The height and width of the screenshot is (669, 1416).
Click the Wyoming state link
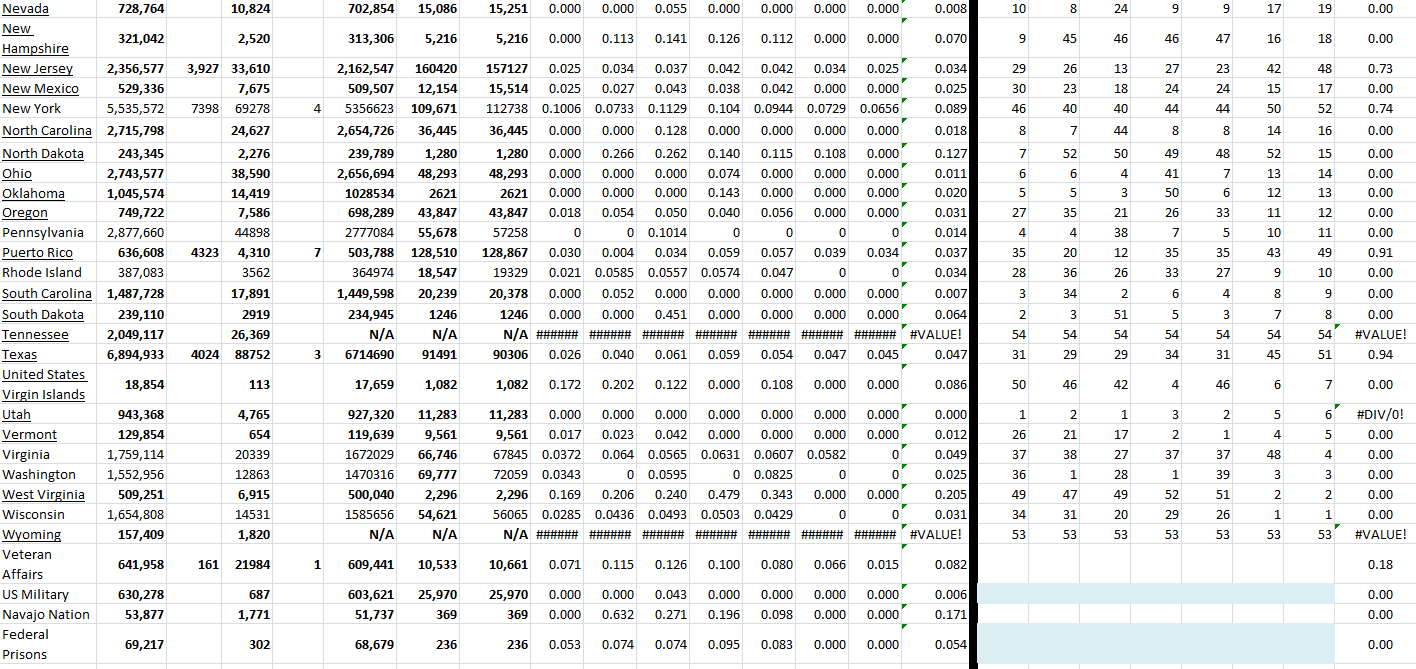point(31,534)
